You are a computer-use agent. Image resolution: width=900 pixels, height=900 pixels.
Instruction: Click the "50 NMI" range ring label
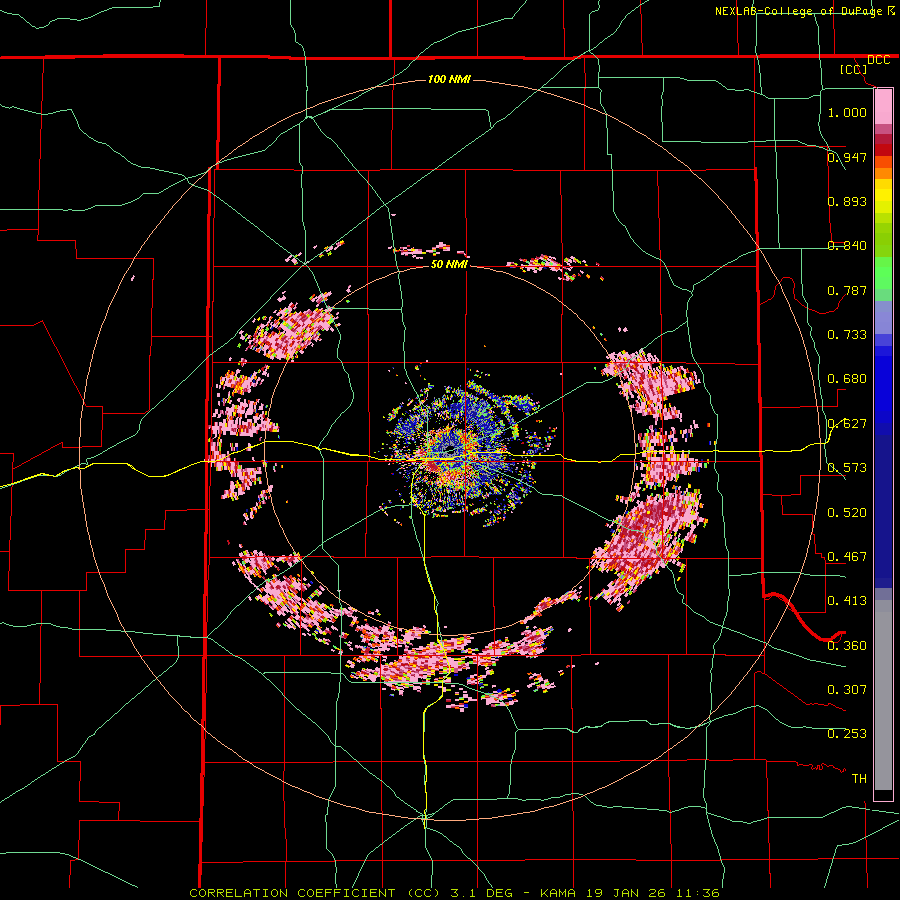click(449, 264)
